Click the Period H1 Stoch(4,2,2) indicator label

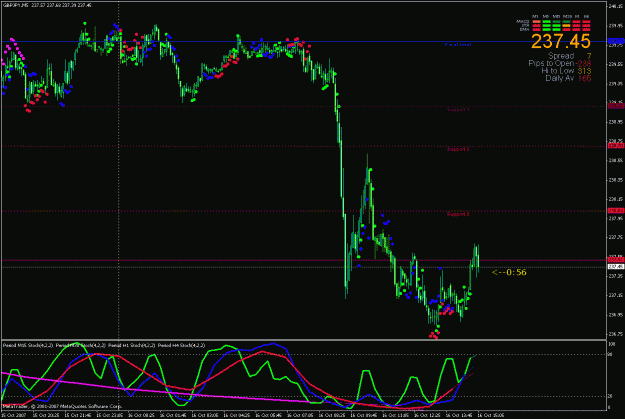tap(132, 345)
